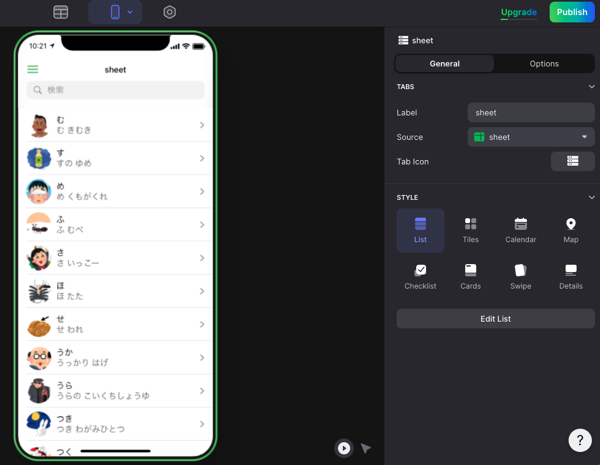The image size is (600, 465).
Task: Open the ほ たた list row
Action: (115, 291)
